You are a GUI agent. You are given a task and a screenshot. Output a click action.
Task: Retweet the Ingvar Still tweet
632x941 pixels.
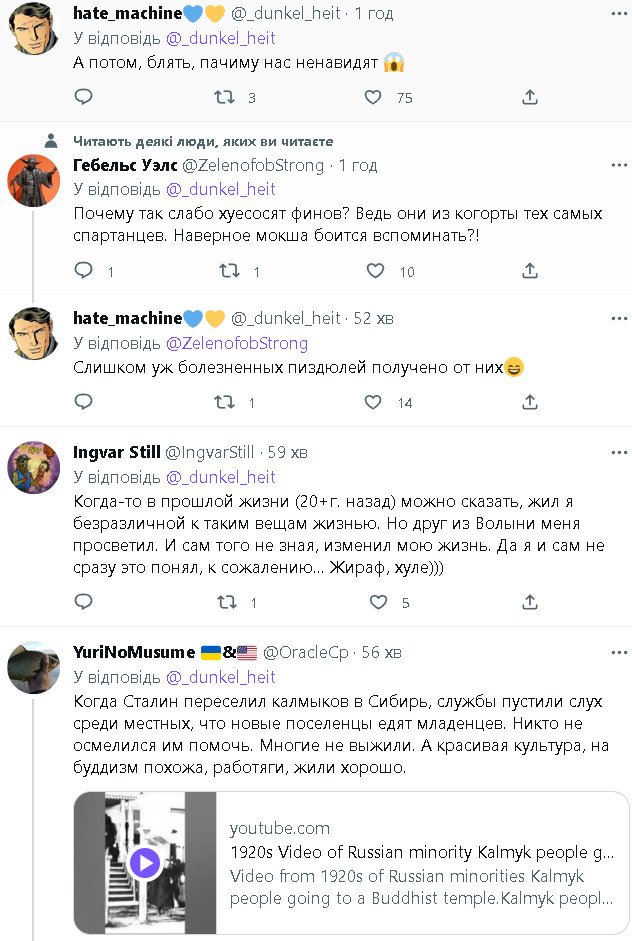pyautogui.click(x=226, y=603)
